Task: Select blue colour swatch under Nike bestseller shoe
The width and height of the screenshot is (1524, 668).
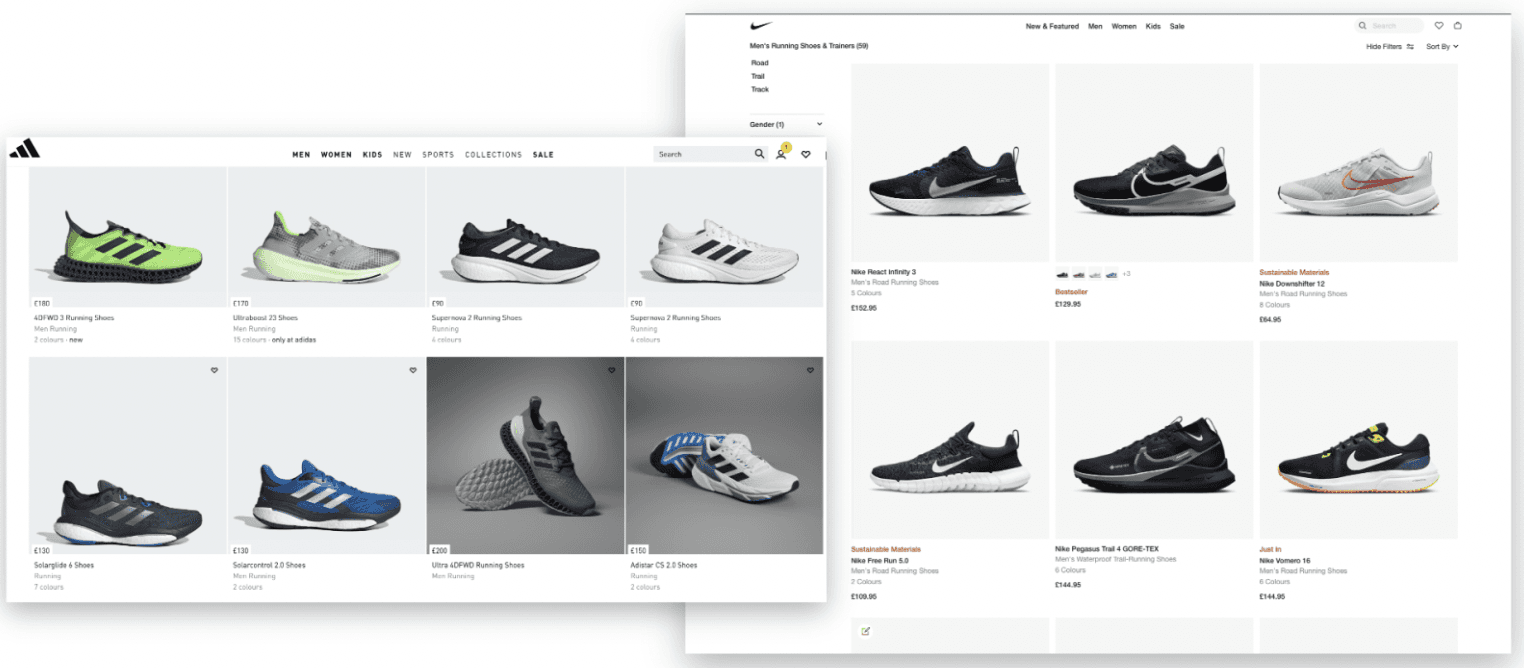Action: [1111, 274]
